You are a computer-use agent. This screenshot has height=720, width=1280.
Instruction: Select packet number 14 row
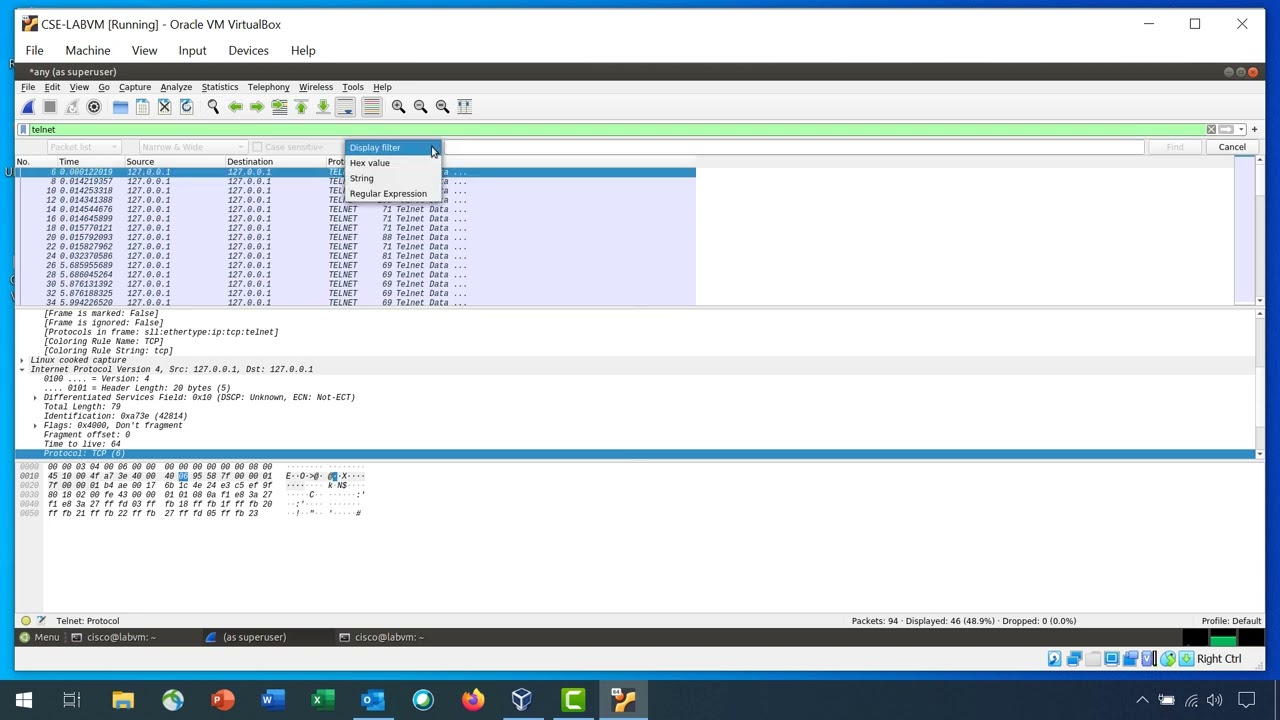pyautogui.click(x=356, y=209)
